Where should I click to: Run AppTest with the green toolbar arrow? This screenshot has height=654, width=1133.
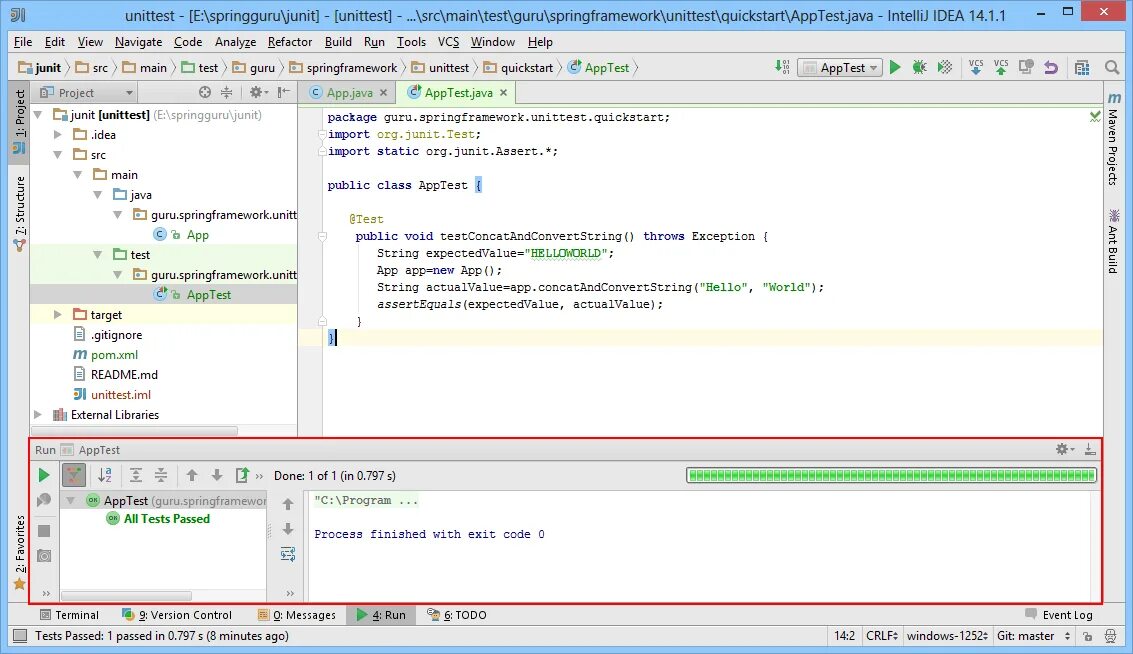pyautogui.click(x=895, y=67)
